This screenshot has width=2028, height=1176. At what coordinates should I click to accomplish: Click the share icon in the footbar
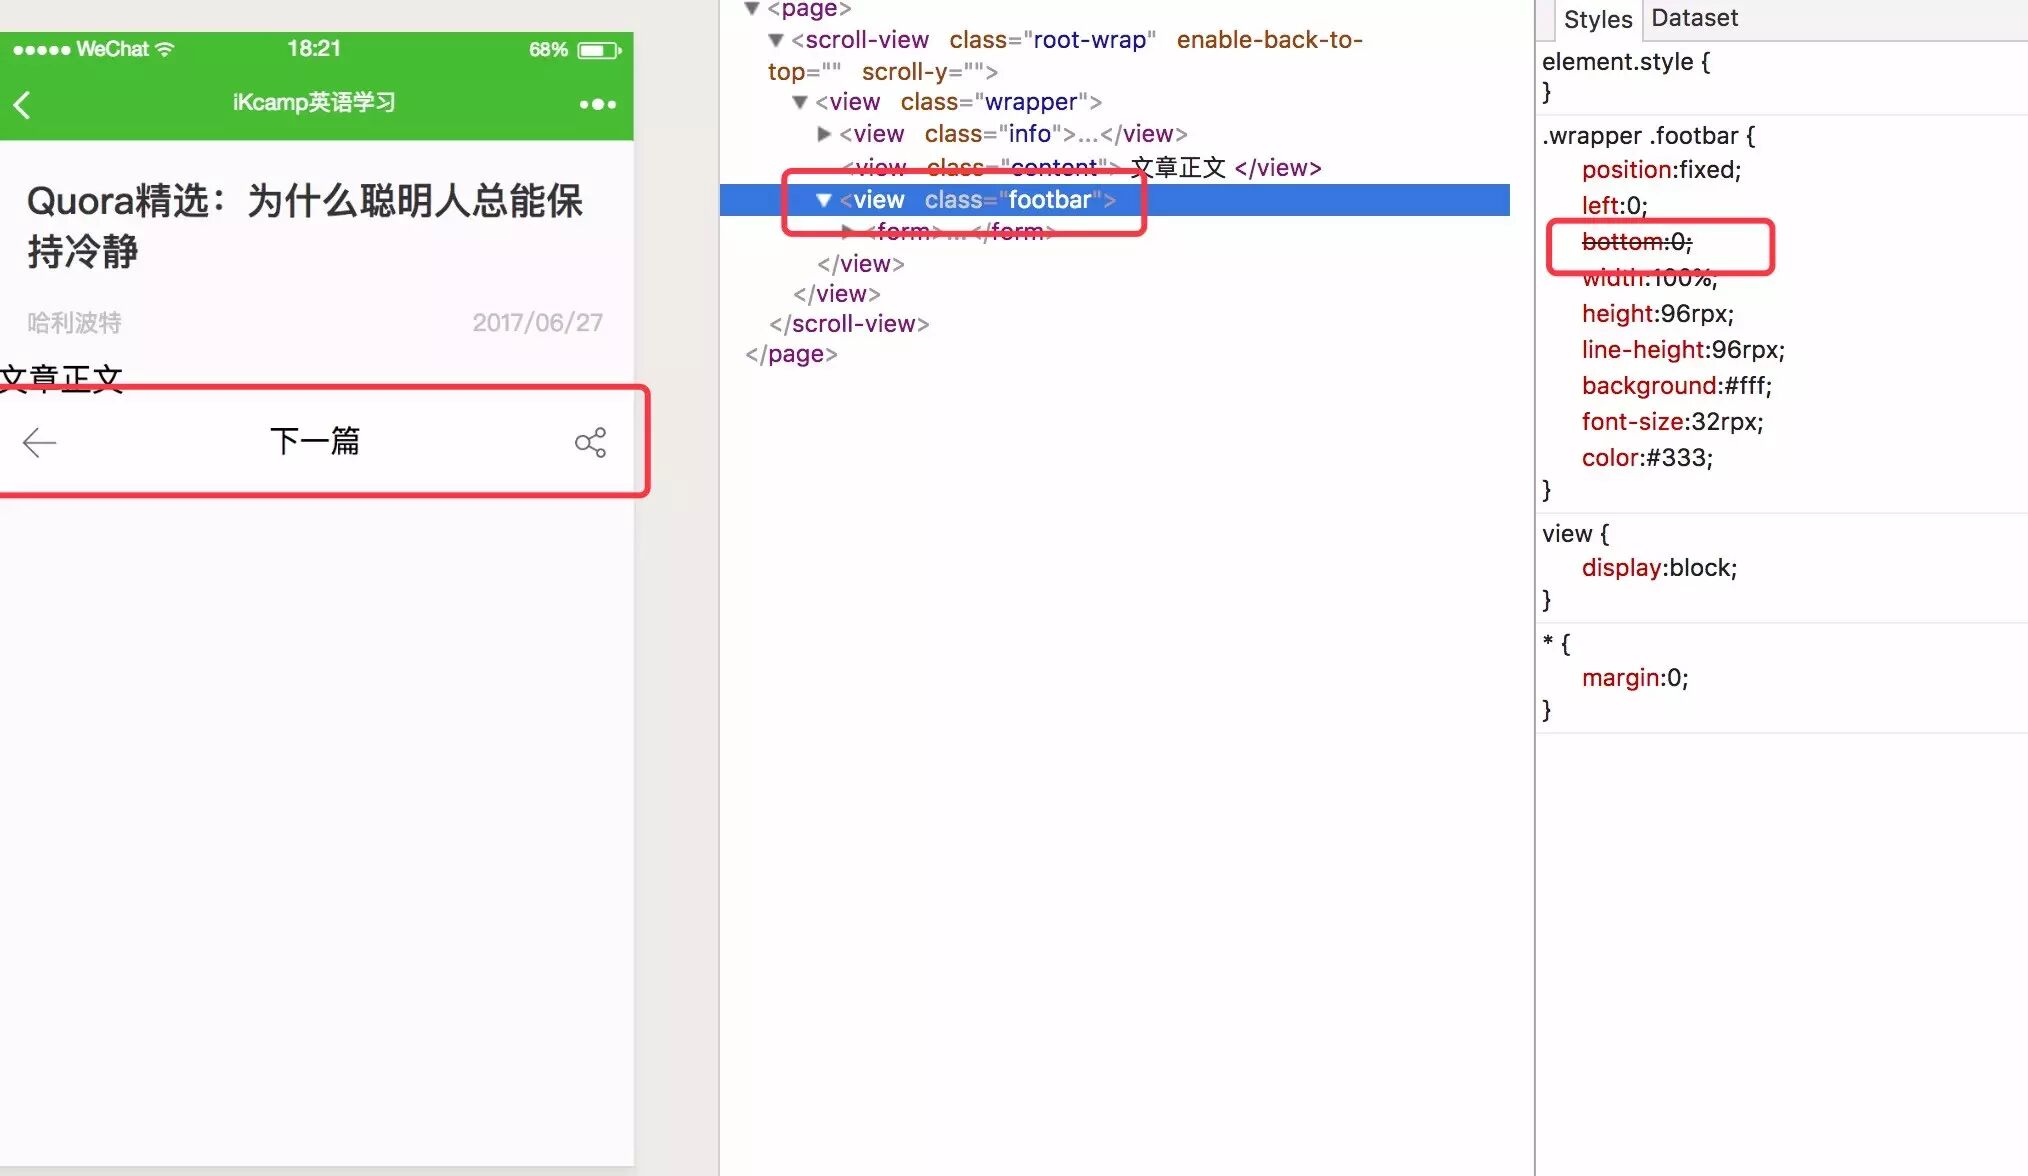(590, 442)
